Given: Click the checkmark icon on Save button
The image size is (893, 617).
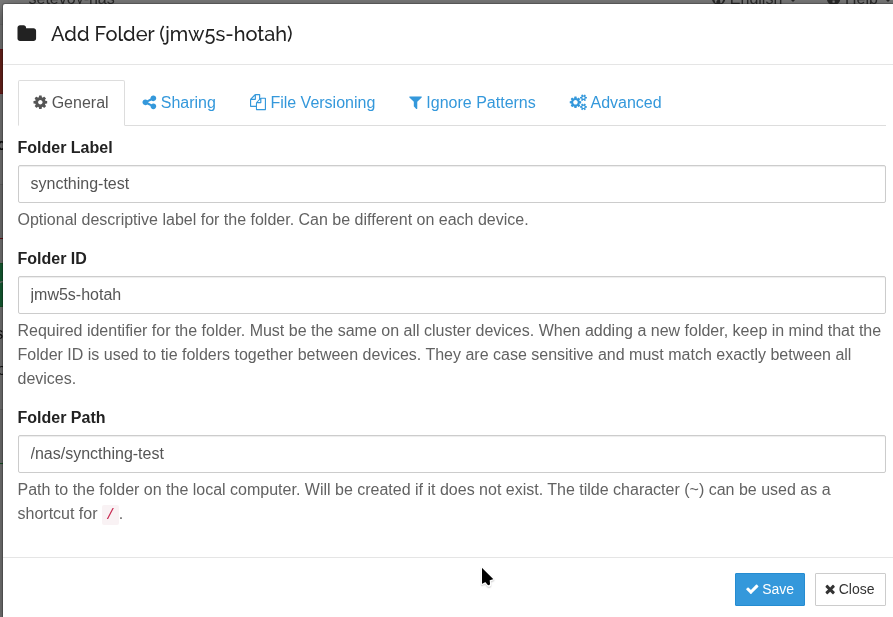Looking at the screenshot, I should click(x=752, y=590).
